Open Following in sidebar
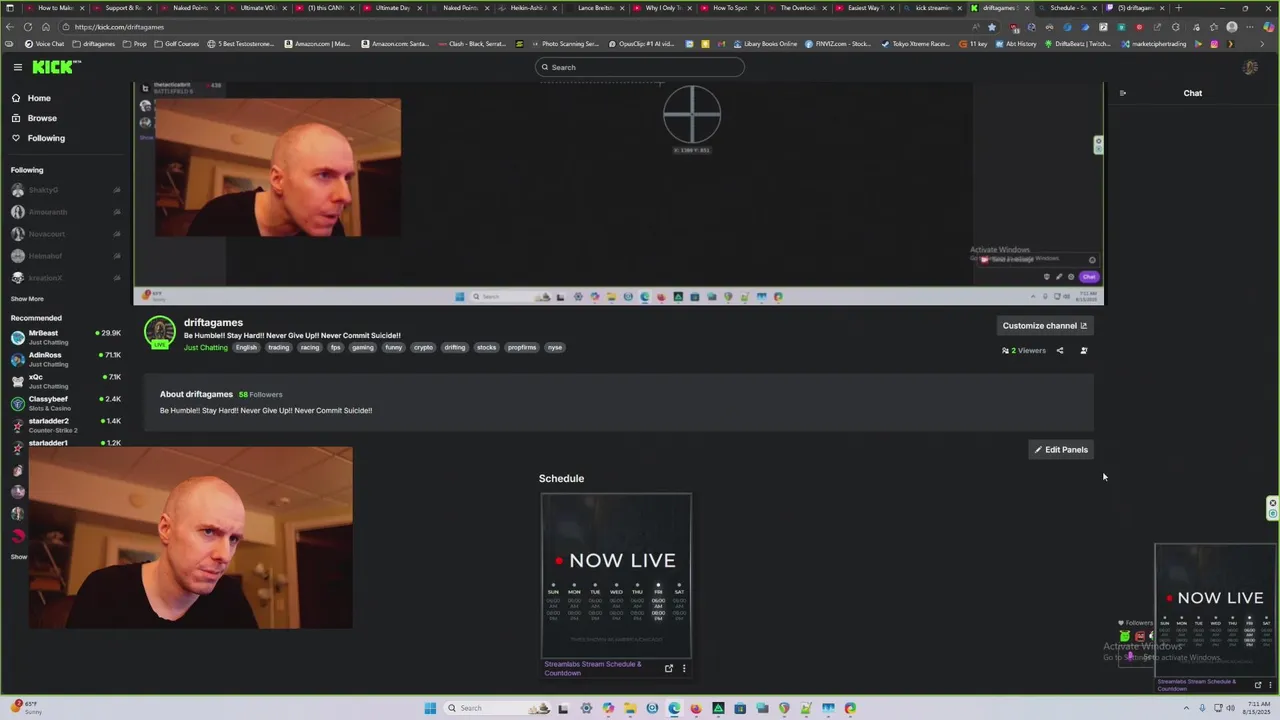This screenshot has height=720, width=1280. coord(46,138)
